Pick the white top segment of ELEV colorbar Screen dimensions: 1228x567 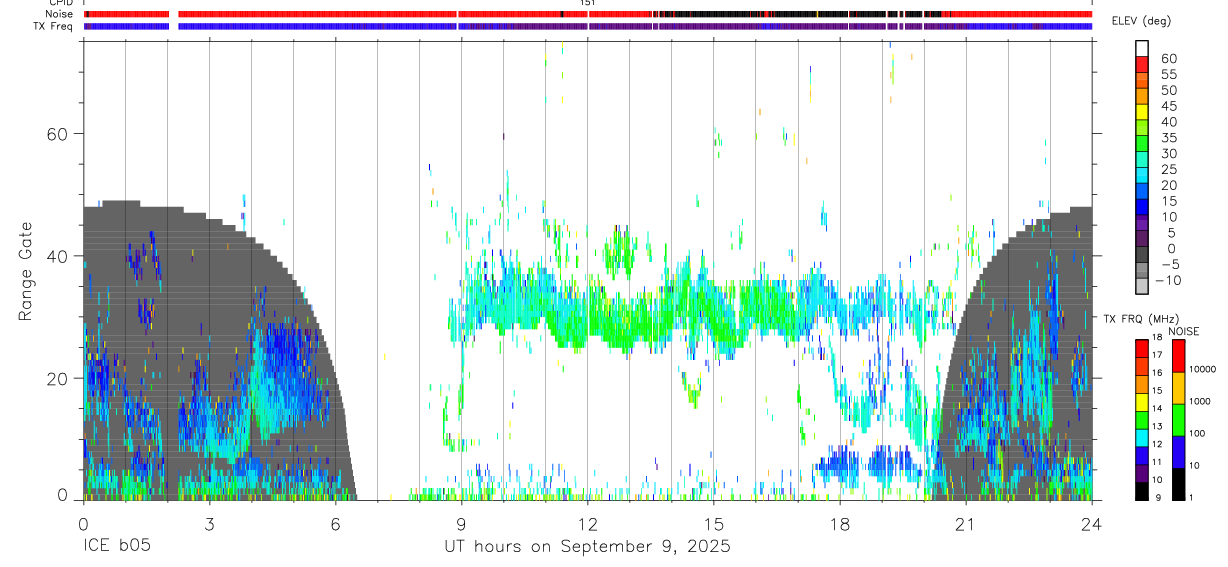click(1142, 48)
